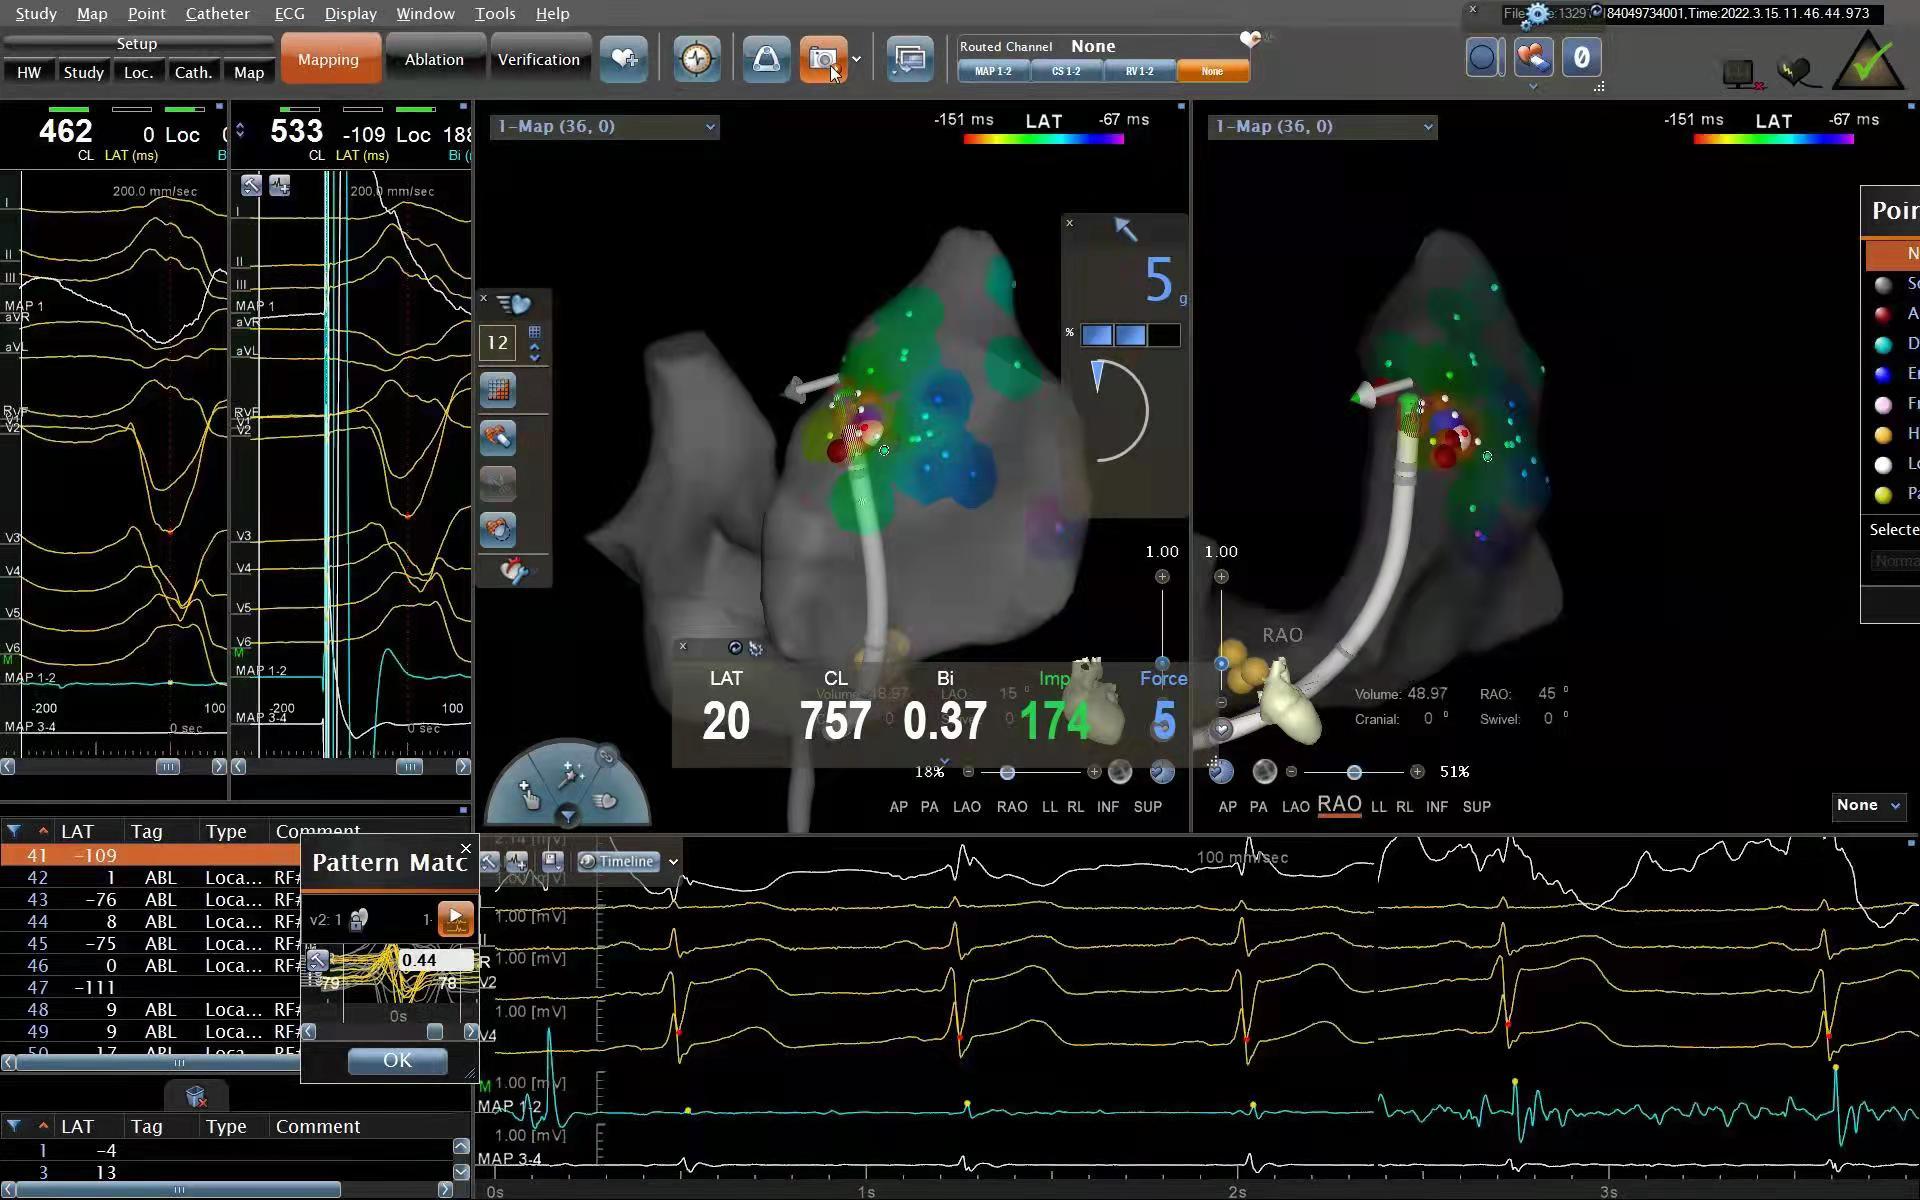The width and height of the screenshot is (1920, 1200).
Task: Click the compass navigation toolbar icon
Action: coord(696,60)
